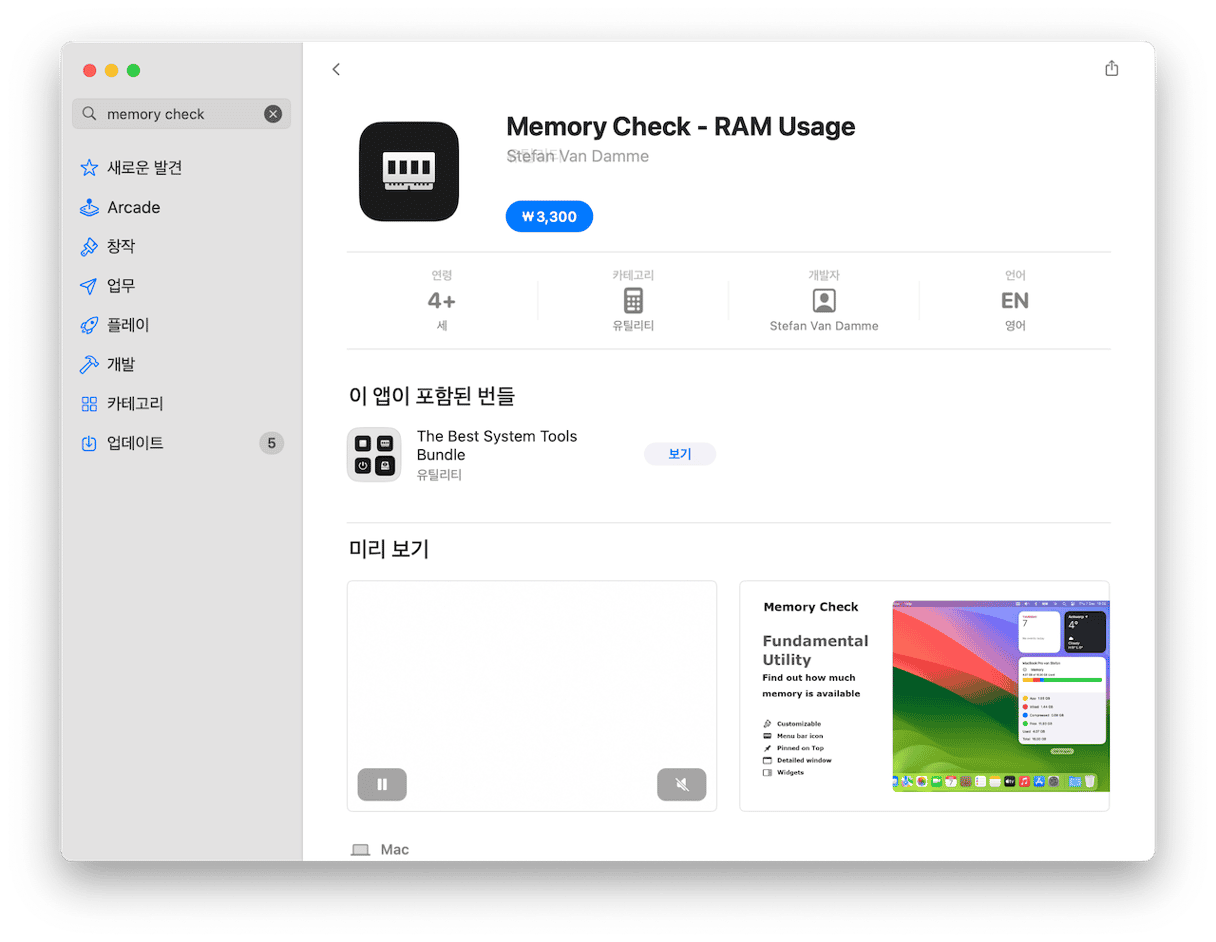
Task: Select 창작 sidebar item
Action: [x=181, y=246]
